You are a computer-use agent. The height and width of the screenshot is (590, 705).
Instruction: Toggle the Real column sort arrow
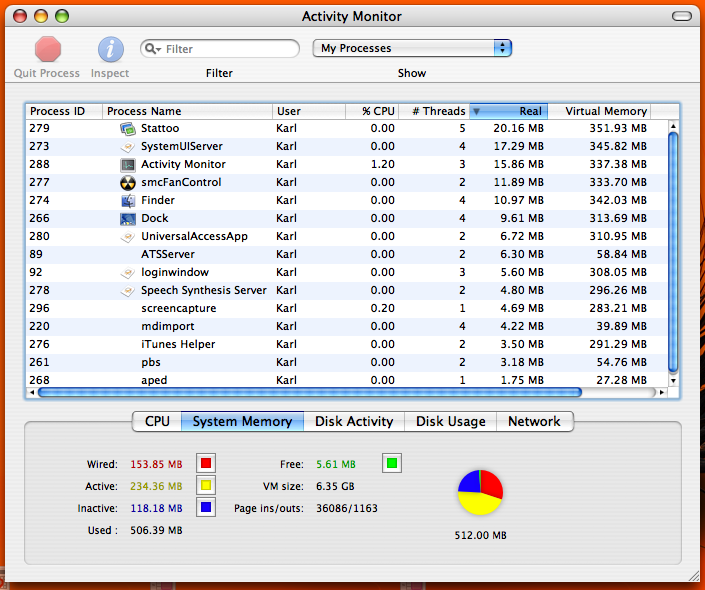coord(477,111)
